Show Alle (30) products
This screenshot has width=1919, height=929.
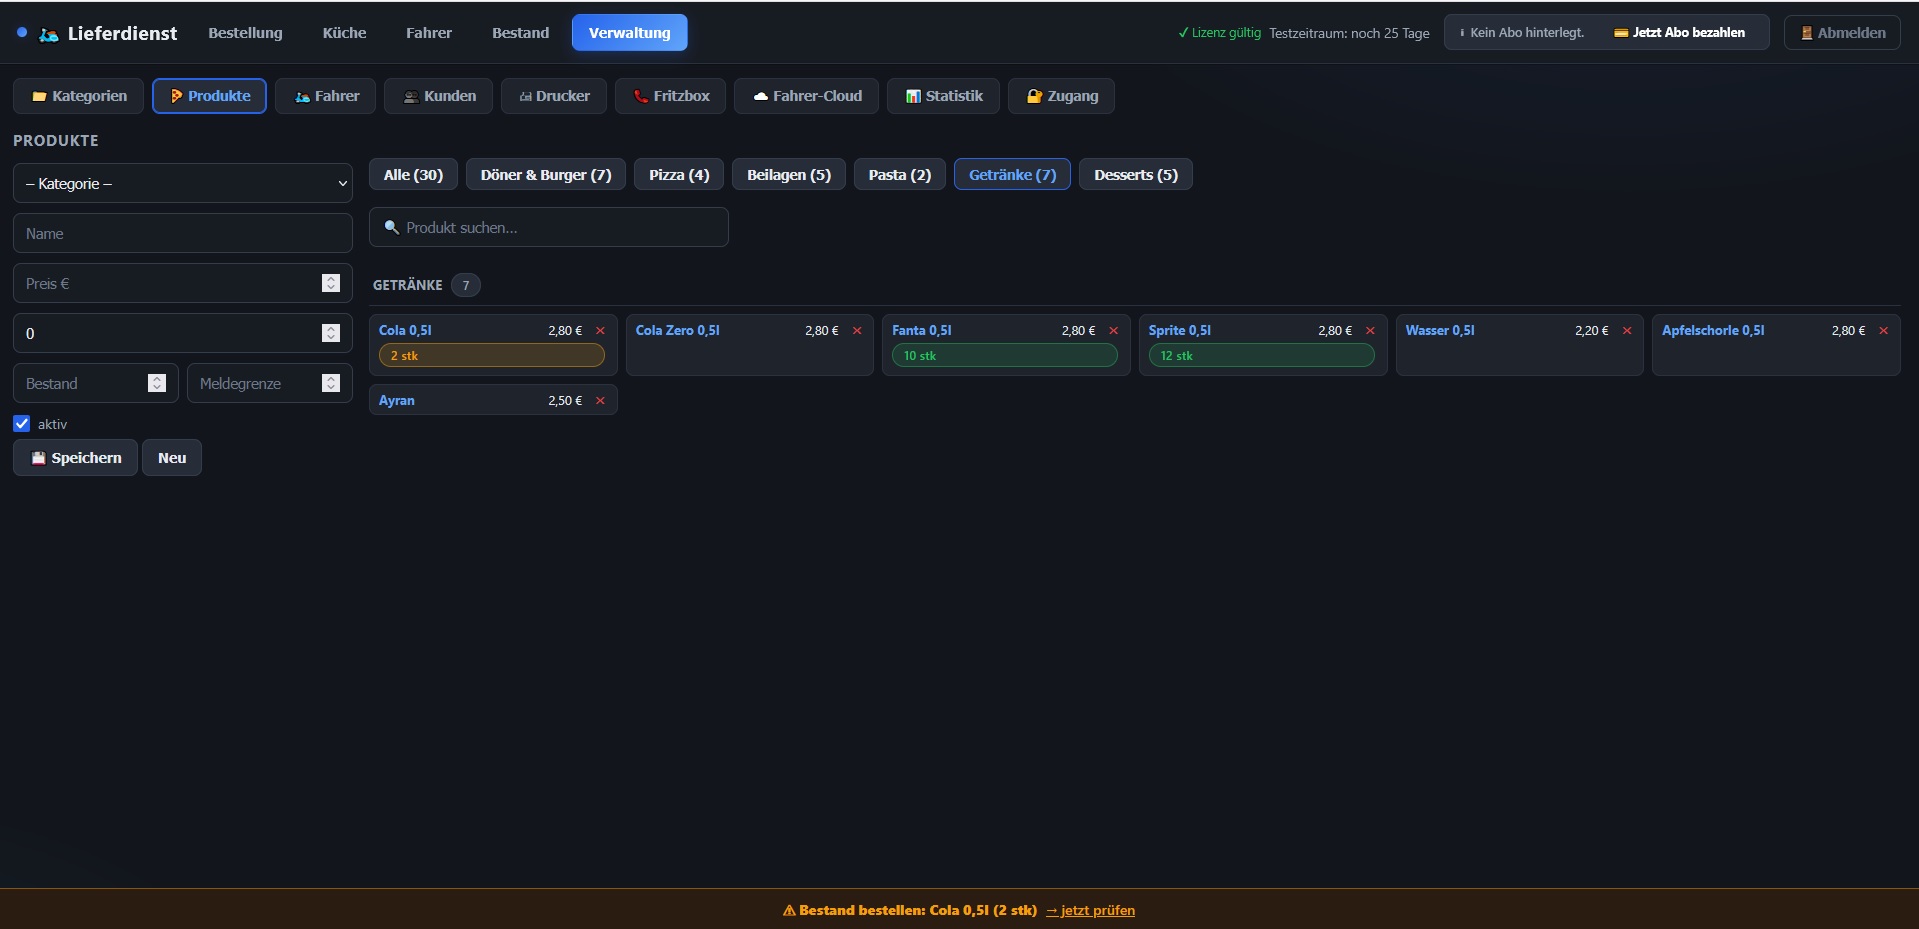(x=413, y=175)
